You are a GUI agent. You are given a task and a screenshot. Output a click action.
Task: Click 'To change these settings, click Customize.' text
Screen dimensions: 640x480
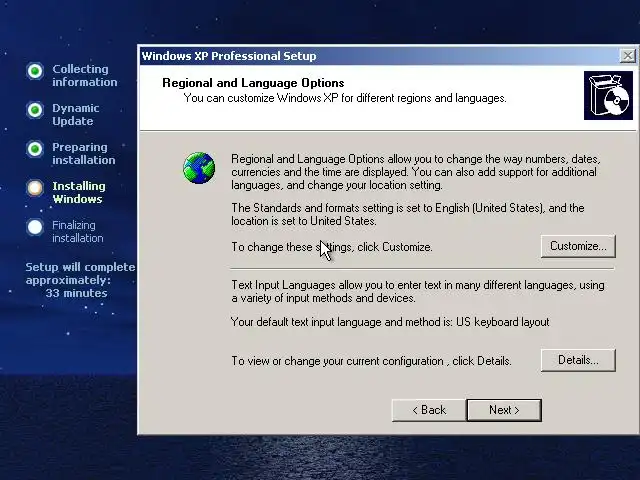[332, 247]
